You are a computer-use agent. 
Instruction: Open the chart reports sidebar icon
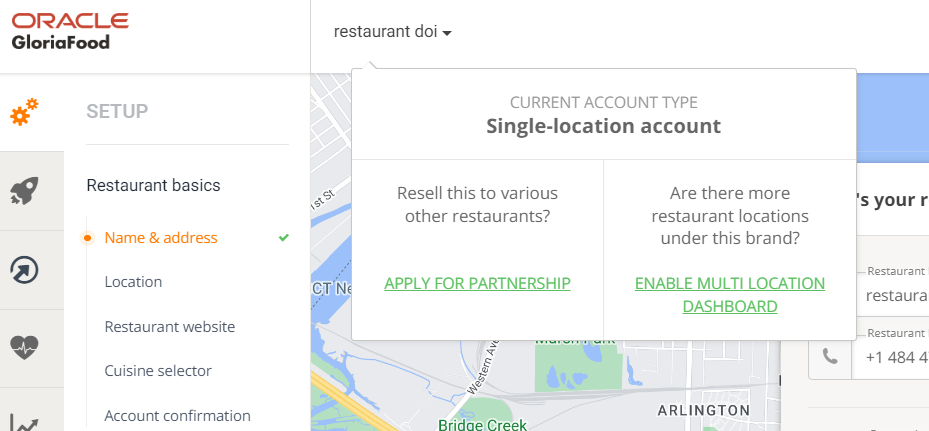pyautogui.click(x=24, y=423)
